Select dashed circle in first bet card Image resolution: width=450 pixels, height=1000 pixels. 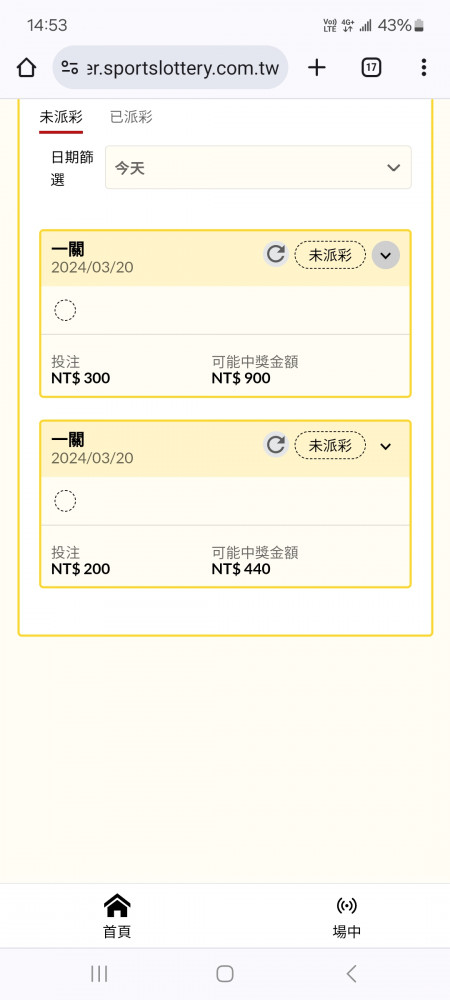pyautogui.click(x=65, y=311)
